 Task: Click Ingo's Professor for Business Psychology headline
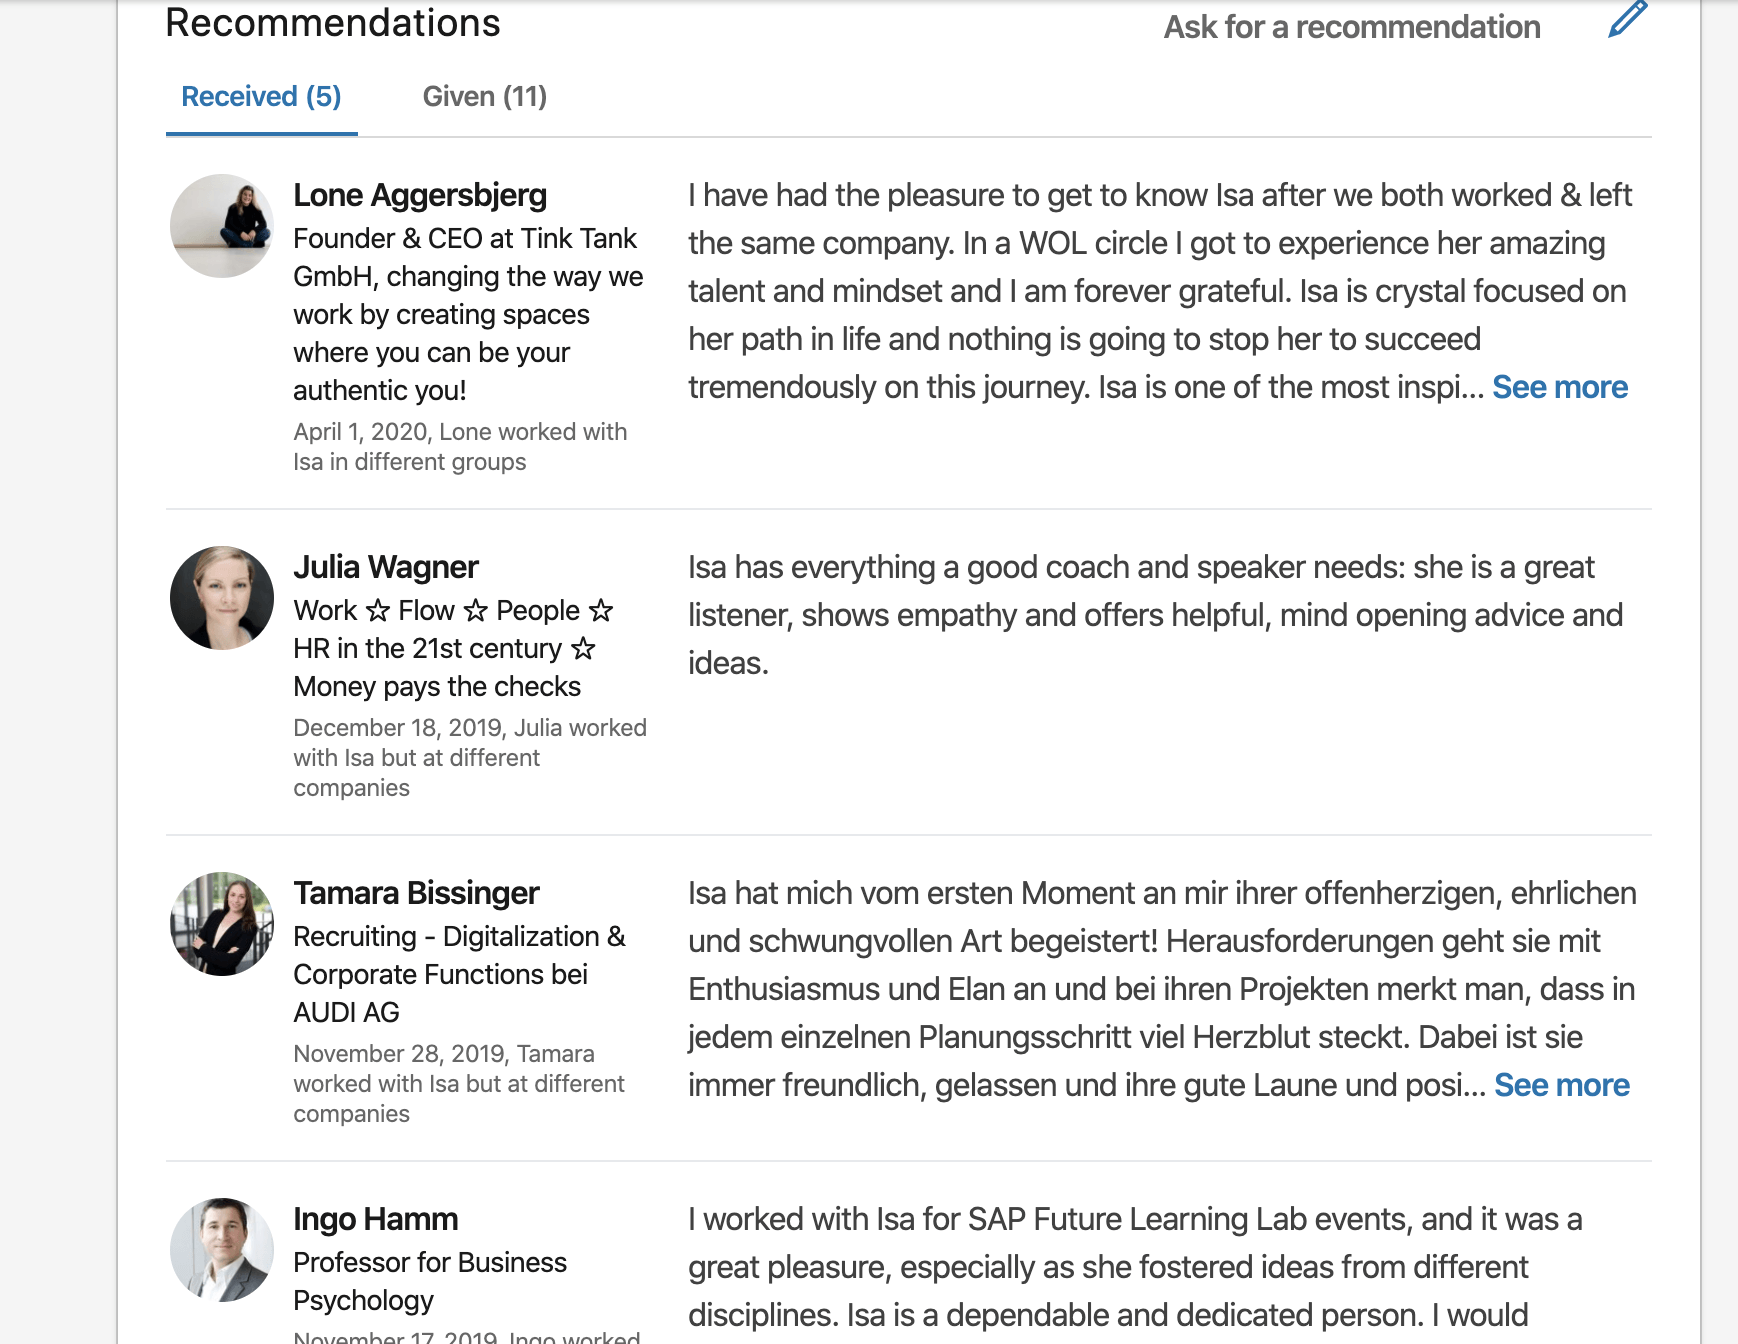click(430, 1281)
